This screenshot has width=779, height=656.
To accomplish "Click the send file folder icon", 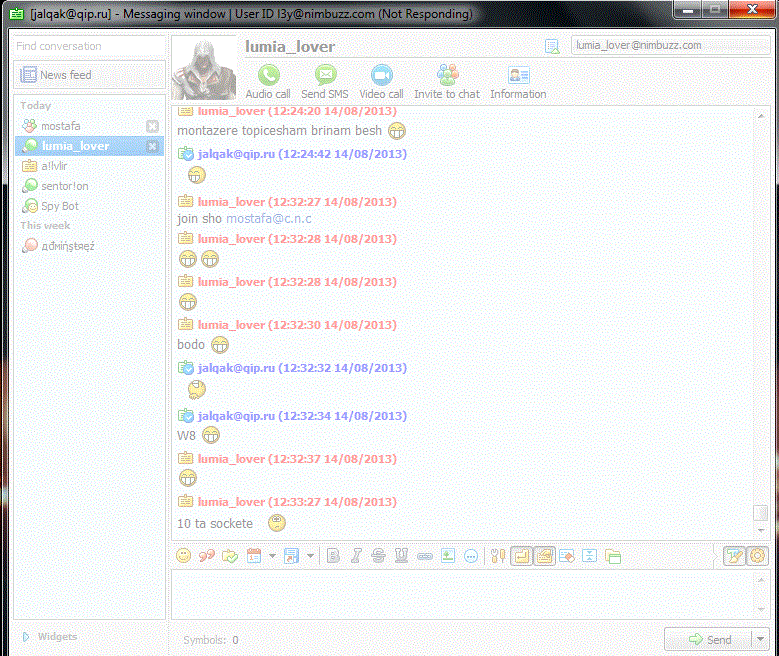I will tap(230, 556).
